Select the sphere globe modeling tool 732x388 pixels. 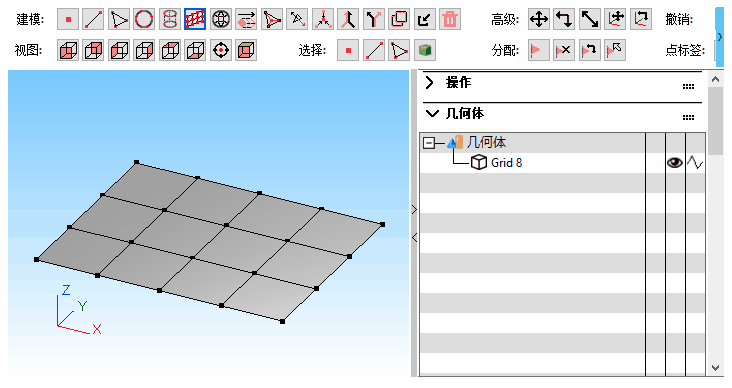click(221, 20)
